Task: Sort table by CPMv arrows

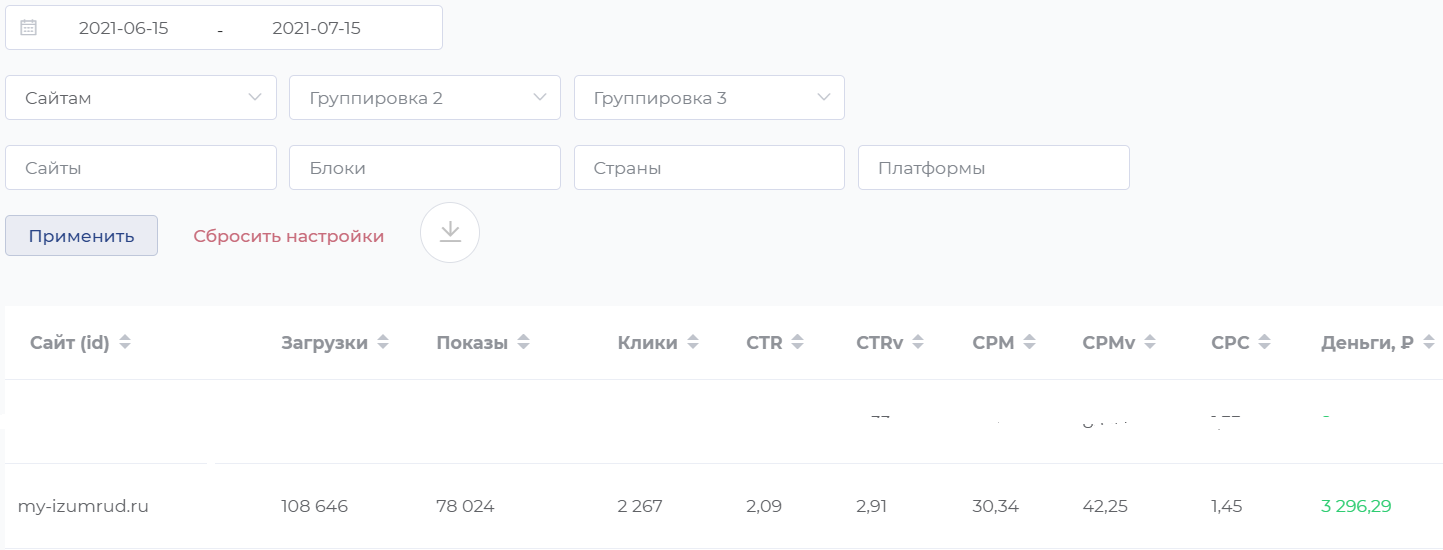Action: tap(1150, 343)
